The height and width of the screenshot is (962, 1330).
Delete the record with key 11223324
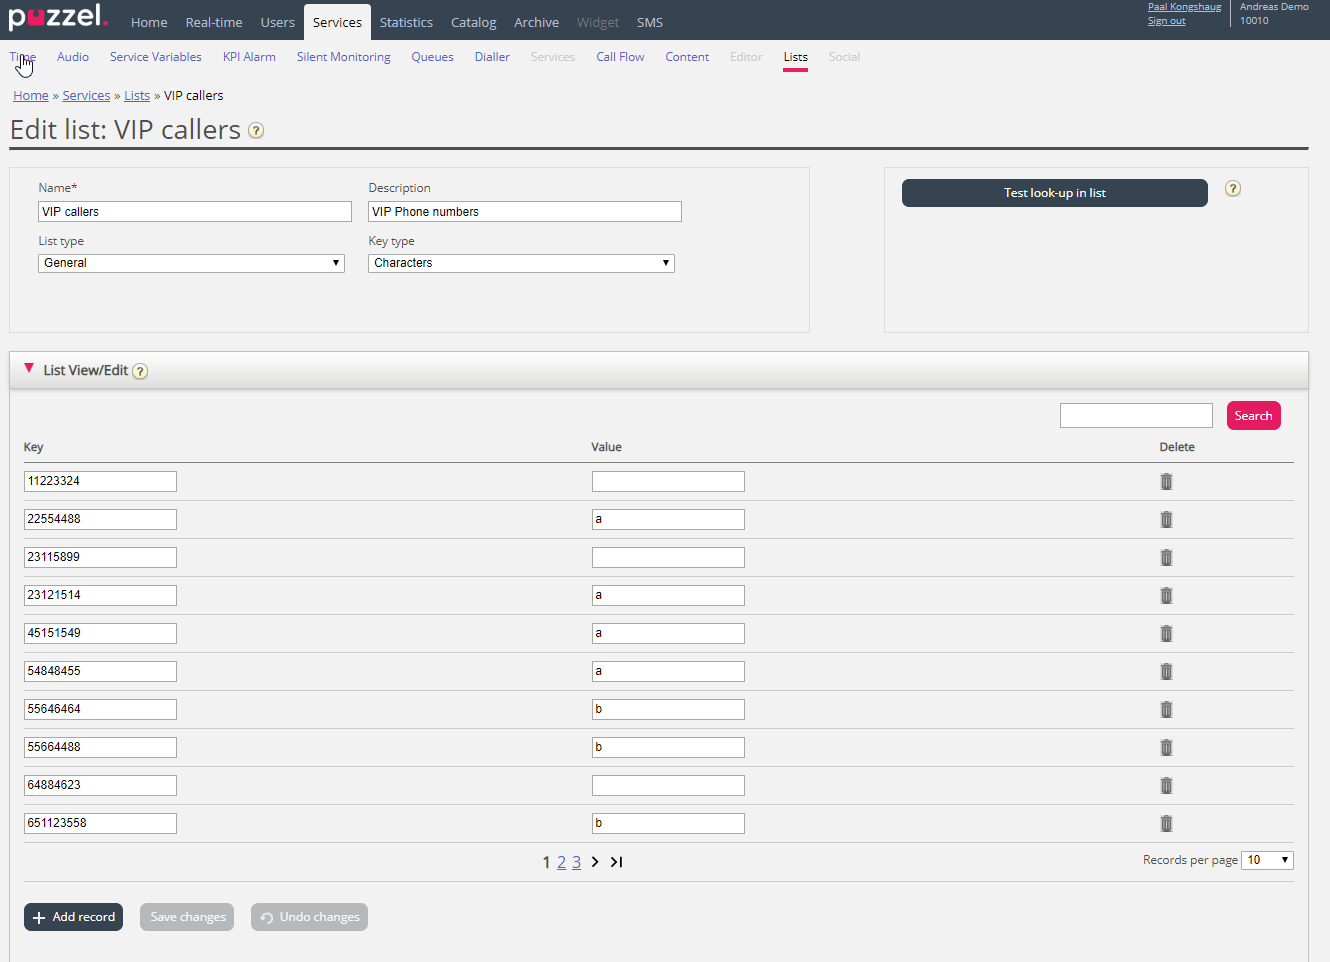[1166, 482]
